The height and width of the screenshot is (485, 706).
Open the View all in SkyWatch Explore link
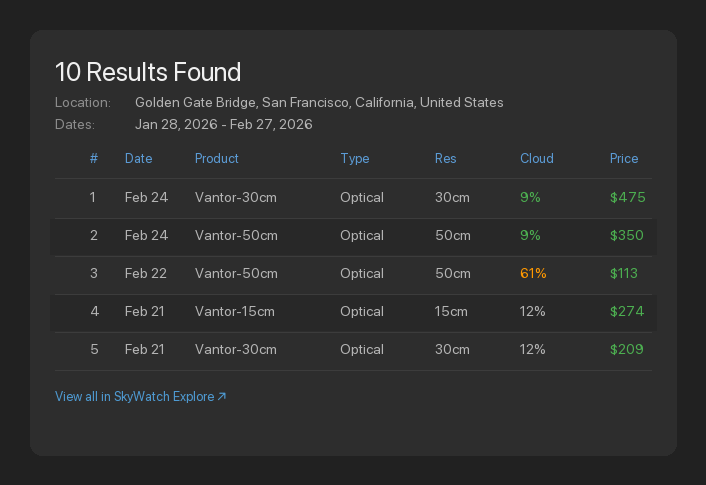135,397
